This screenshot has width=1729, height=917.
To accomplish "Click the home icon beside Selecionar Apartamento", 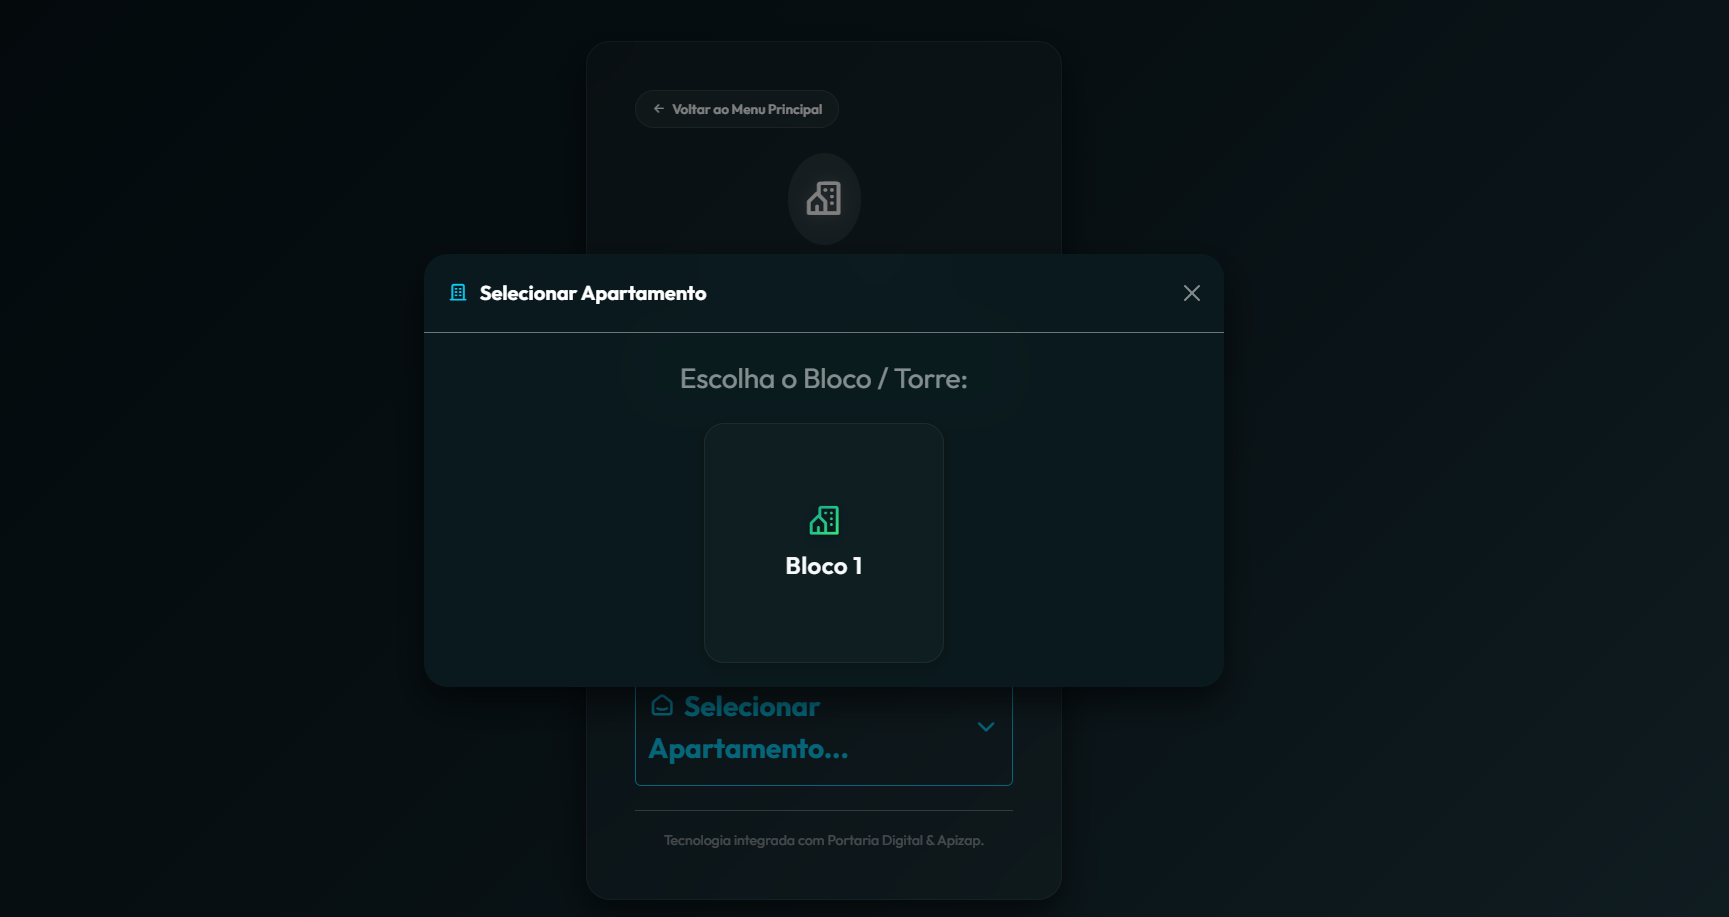I will (x=661, y=706).
